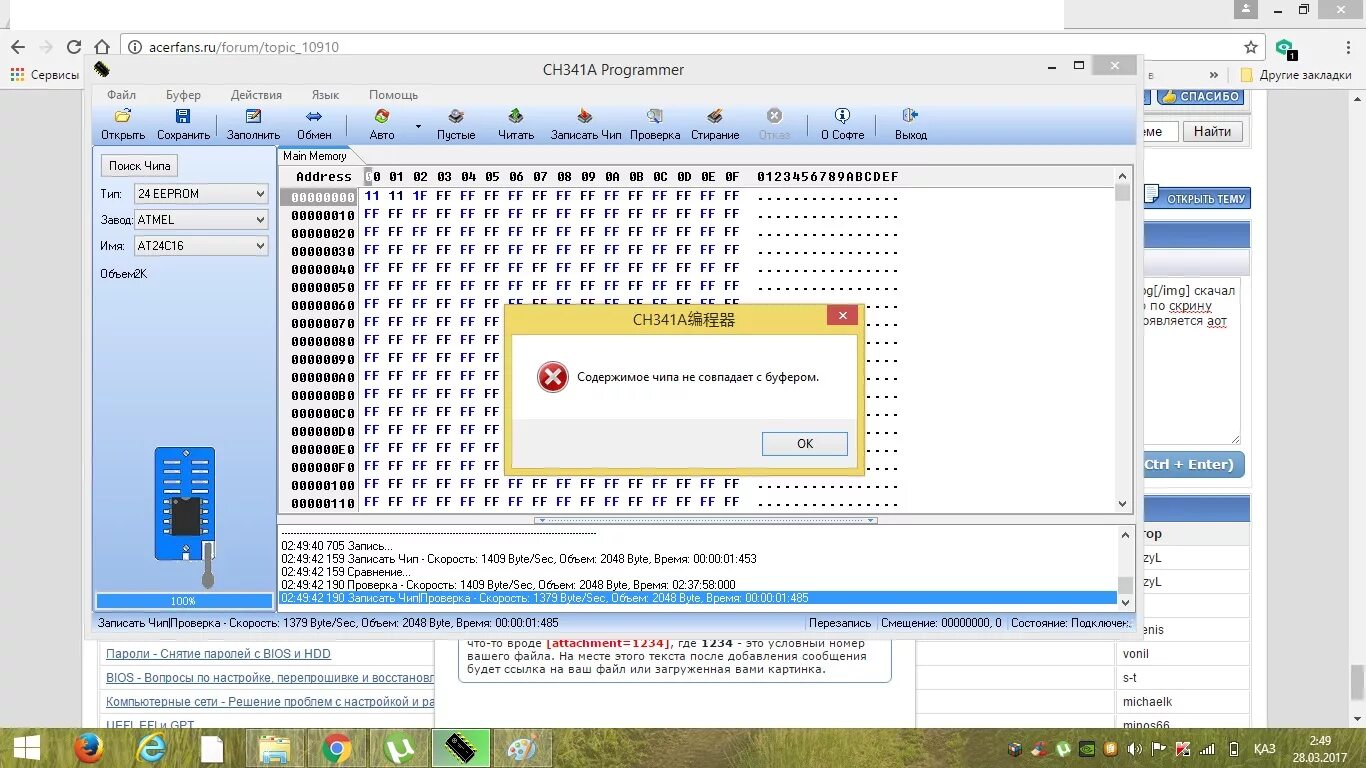
Task: Open the Буфер menu
Action: pyautogui.click(x=183, y=95)
